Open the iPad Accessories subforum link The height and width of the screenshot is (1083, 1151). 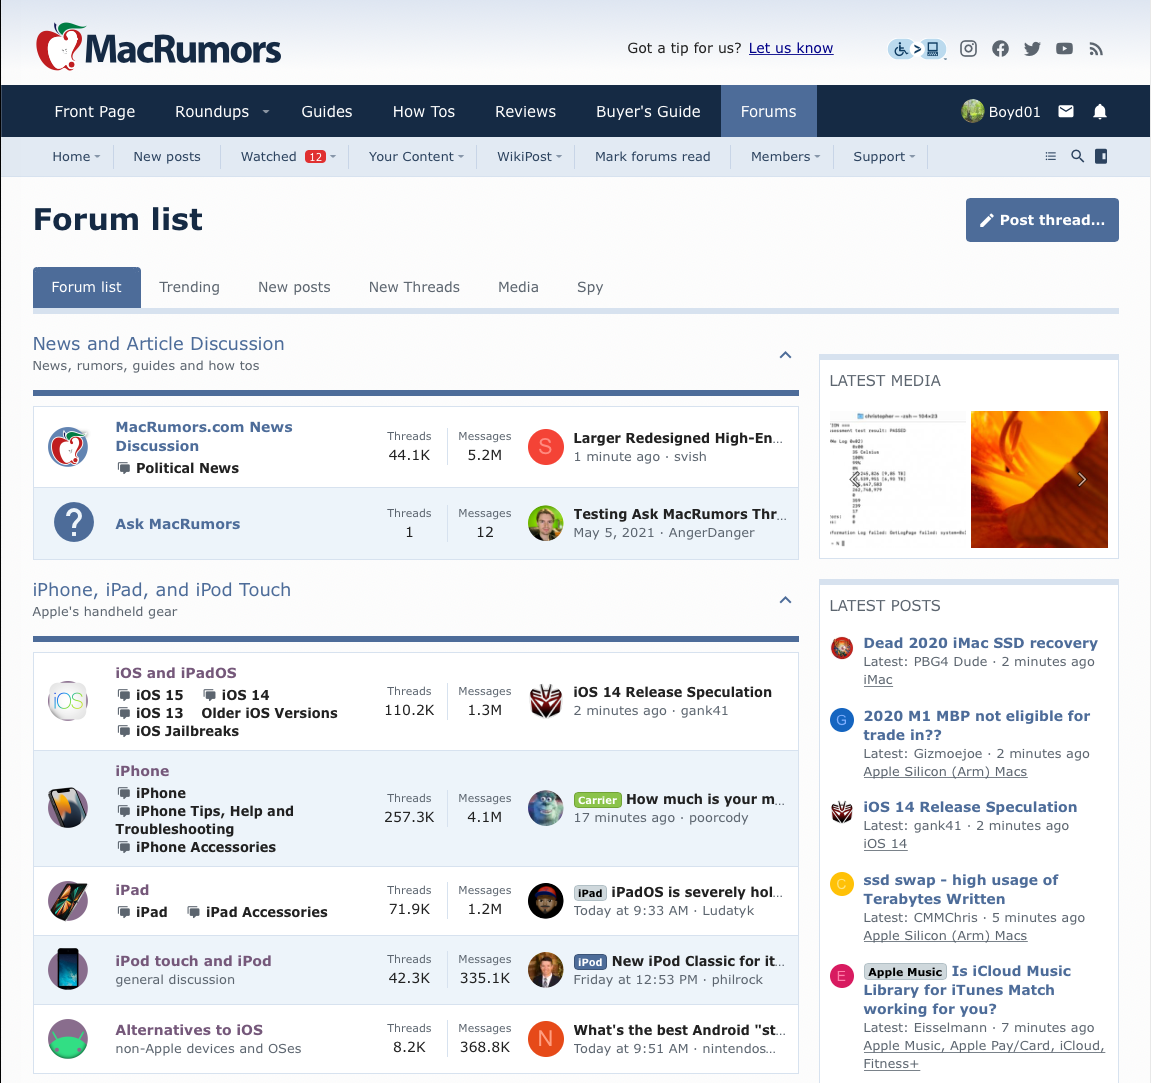(x=266, y=912)
